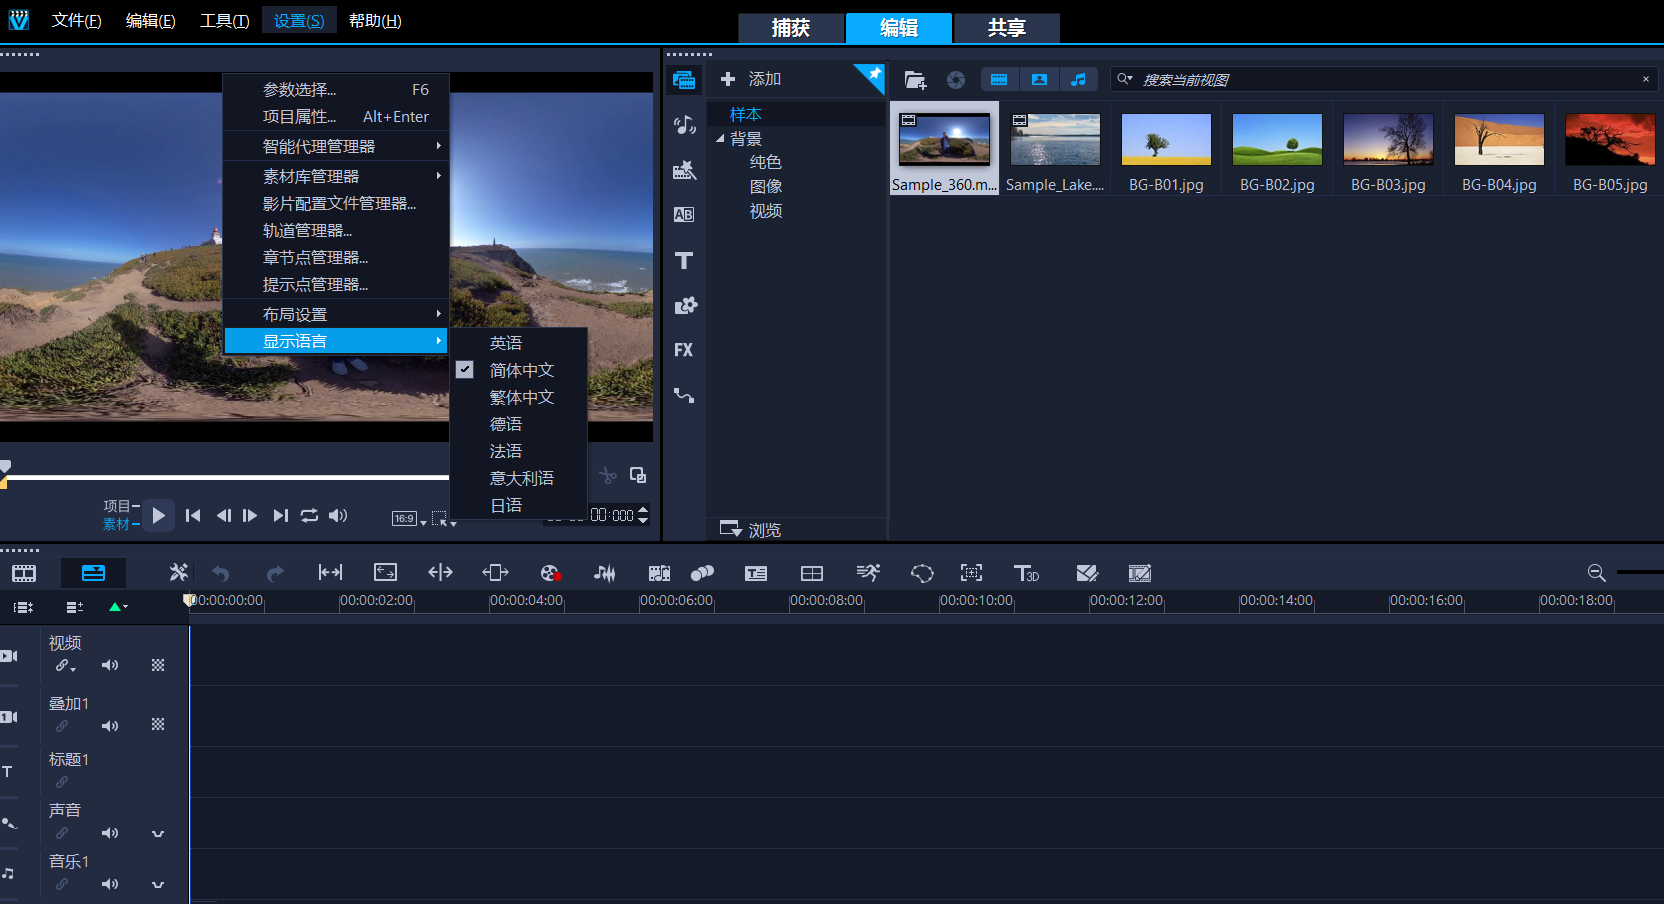
Task: Zoom out the timeline with magnifier icon
Action: click(x=1596, y=573)
